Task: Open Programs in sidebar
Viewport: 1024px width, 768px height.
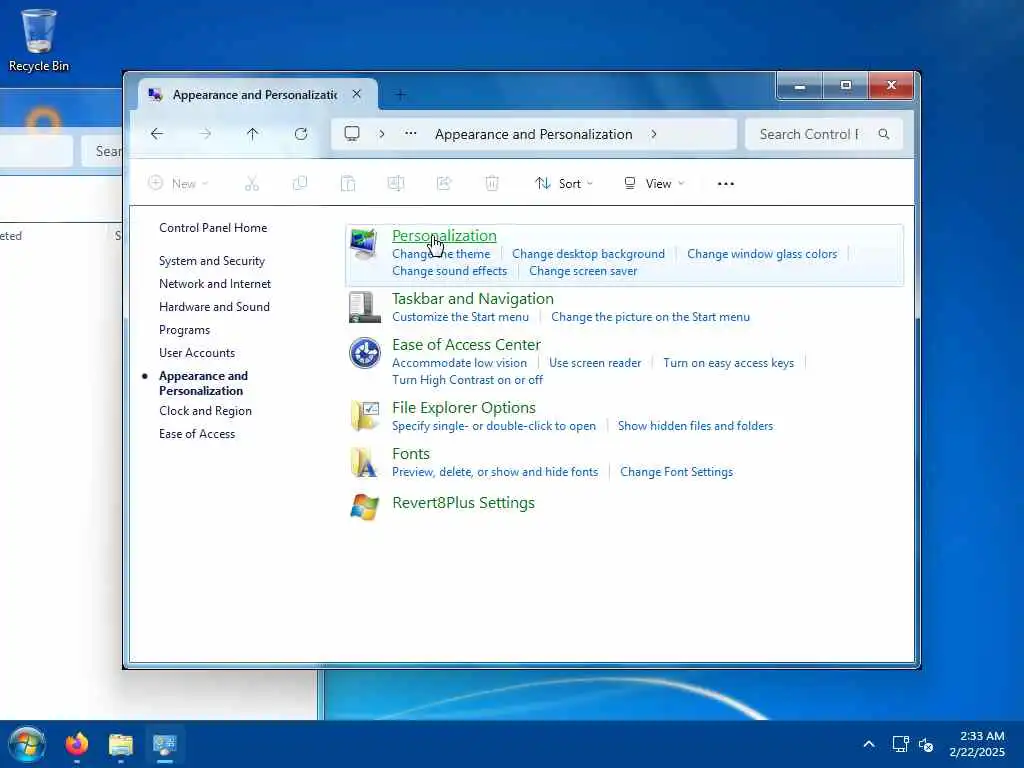Action: point(184,330)
